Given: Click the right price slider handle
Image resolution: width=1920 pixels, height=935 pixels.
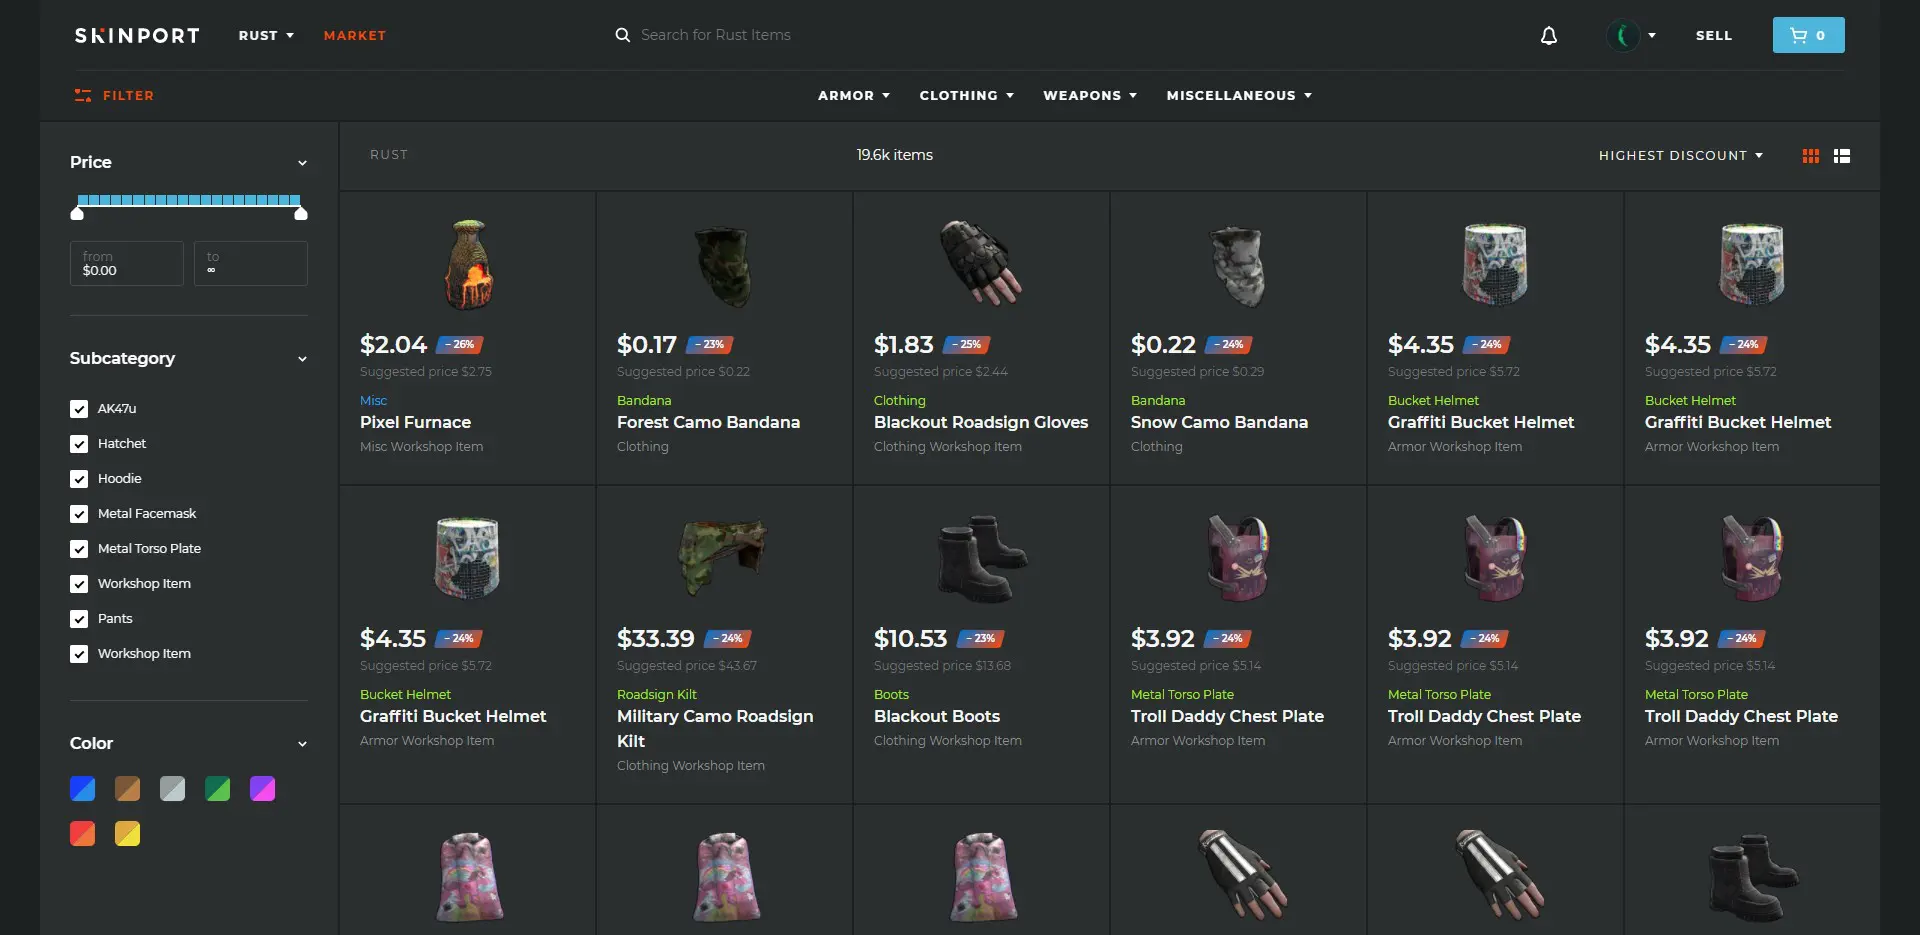Looking at the screenshot, I should click(301, 212).
